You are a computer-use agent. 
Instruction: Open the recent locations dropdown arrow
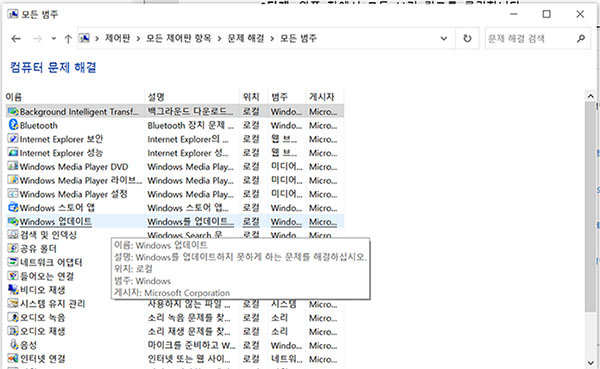click(x=54, y=38)
